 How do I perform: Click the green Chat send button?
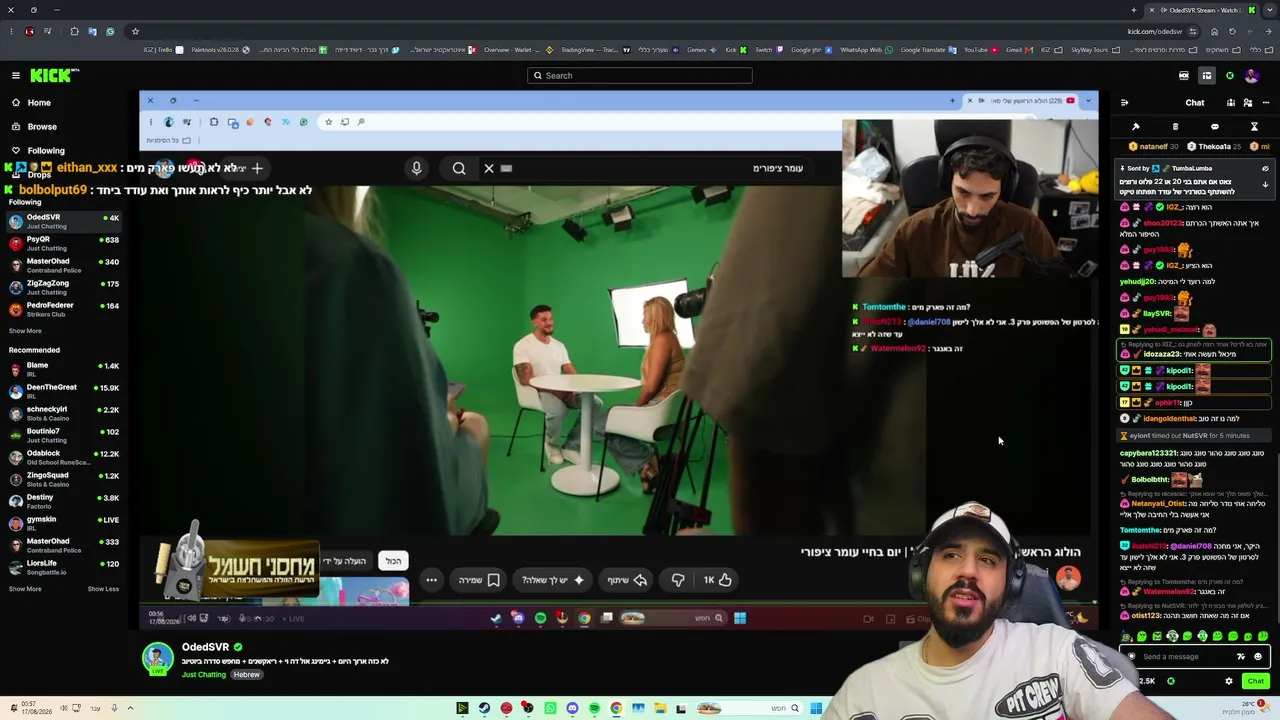1256,681
